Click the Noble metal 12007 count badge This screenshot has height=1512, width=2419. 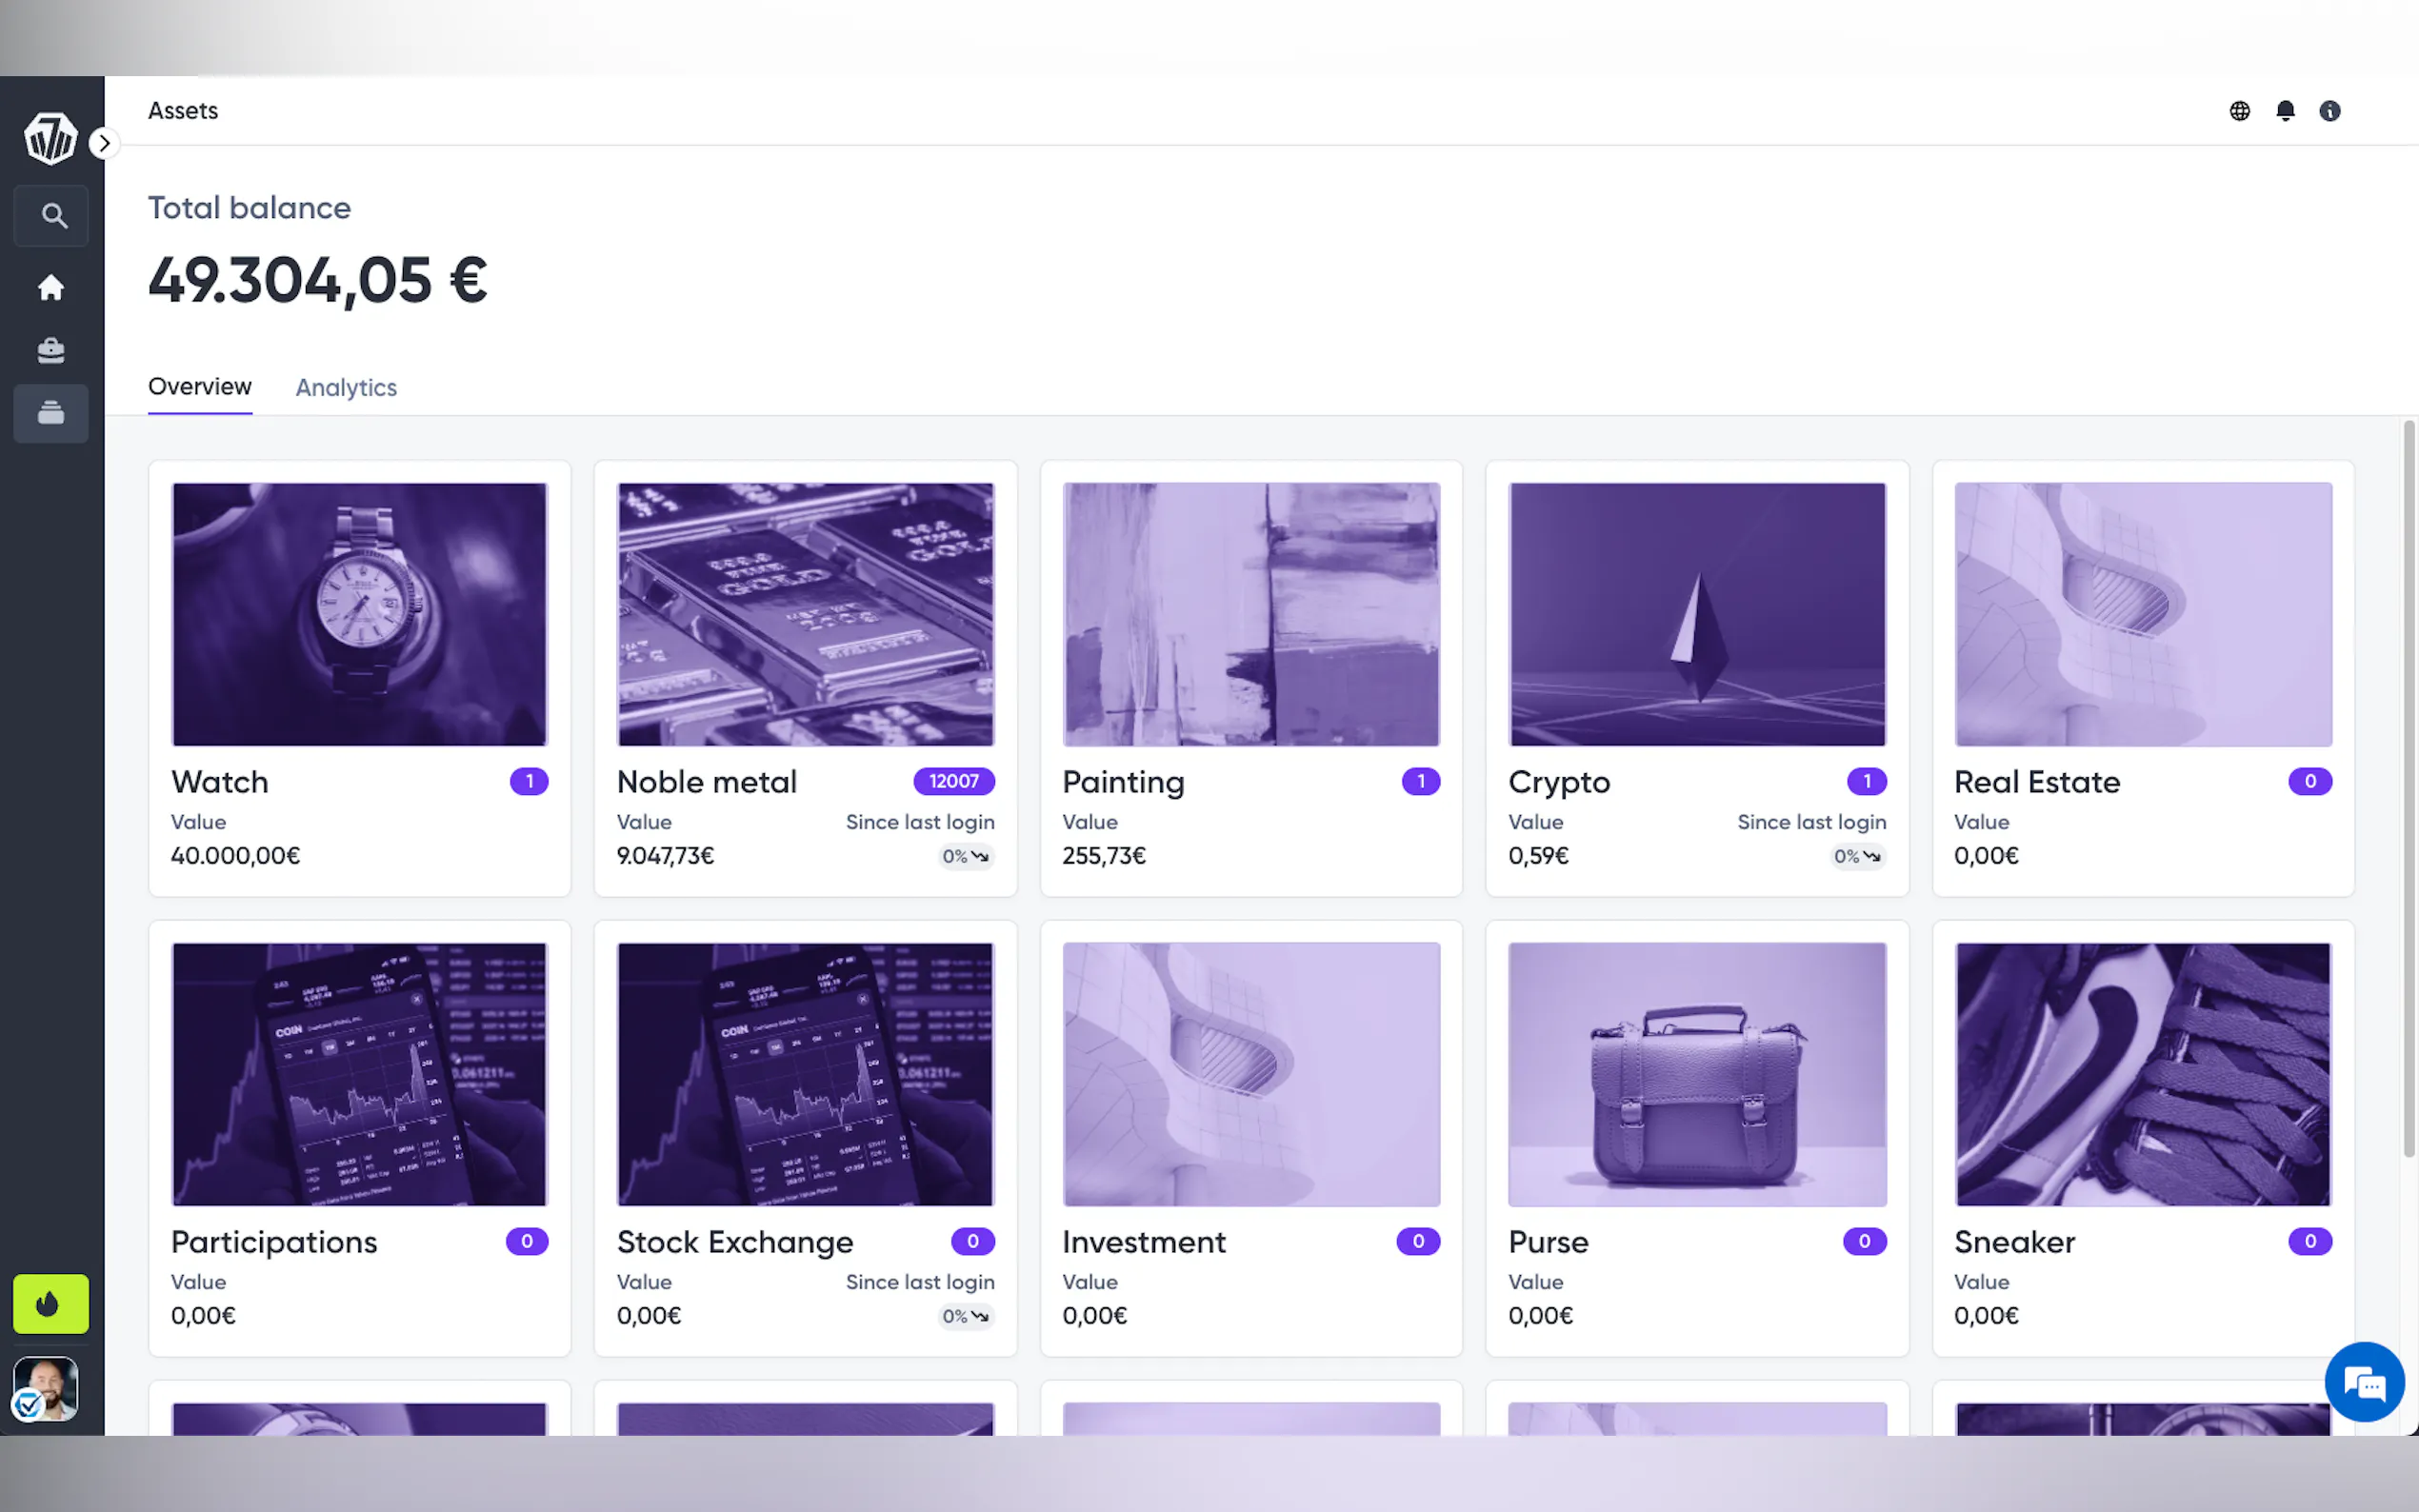click(953, 781)
